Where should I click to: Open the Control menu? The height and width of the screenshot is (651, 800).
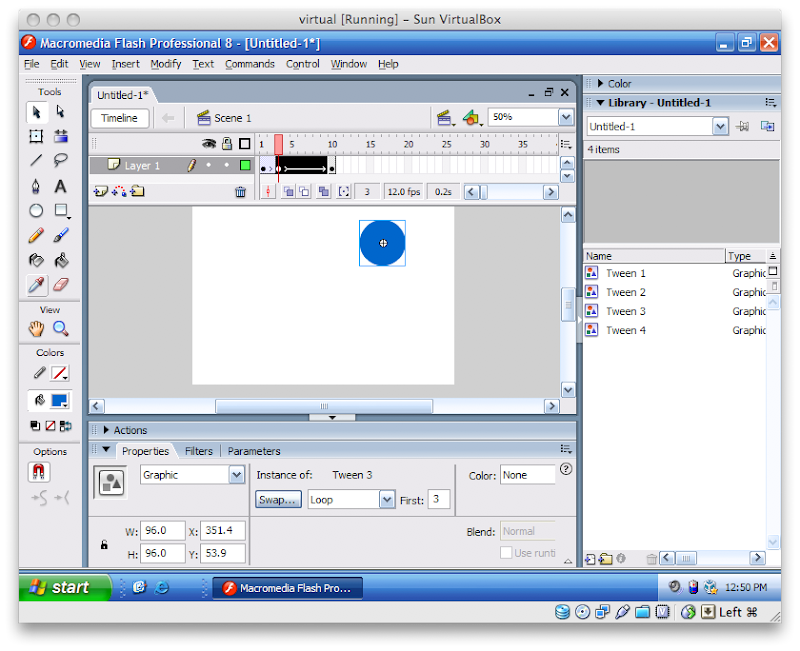(303, 64)
